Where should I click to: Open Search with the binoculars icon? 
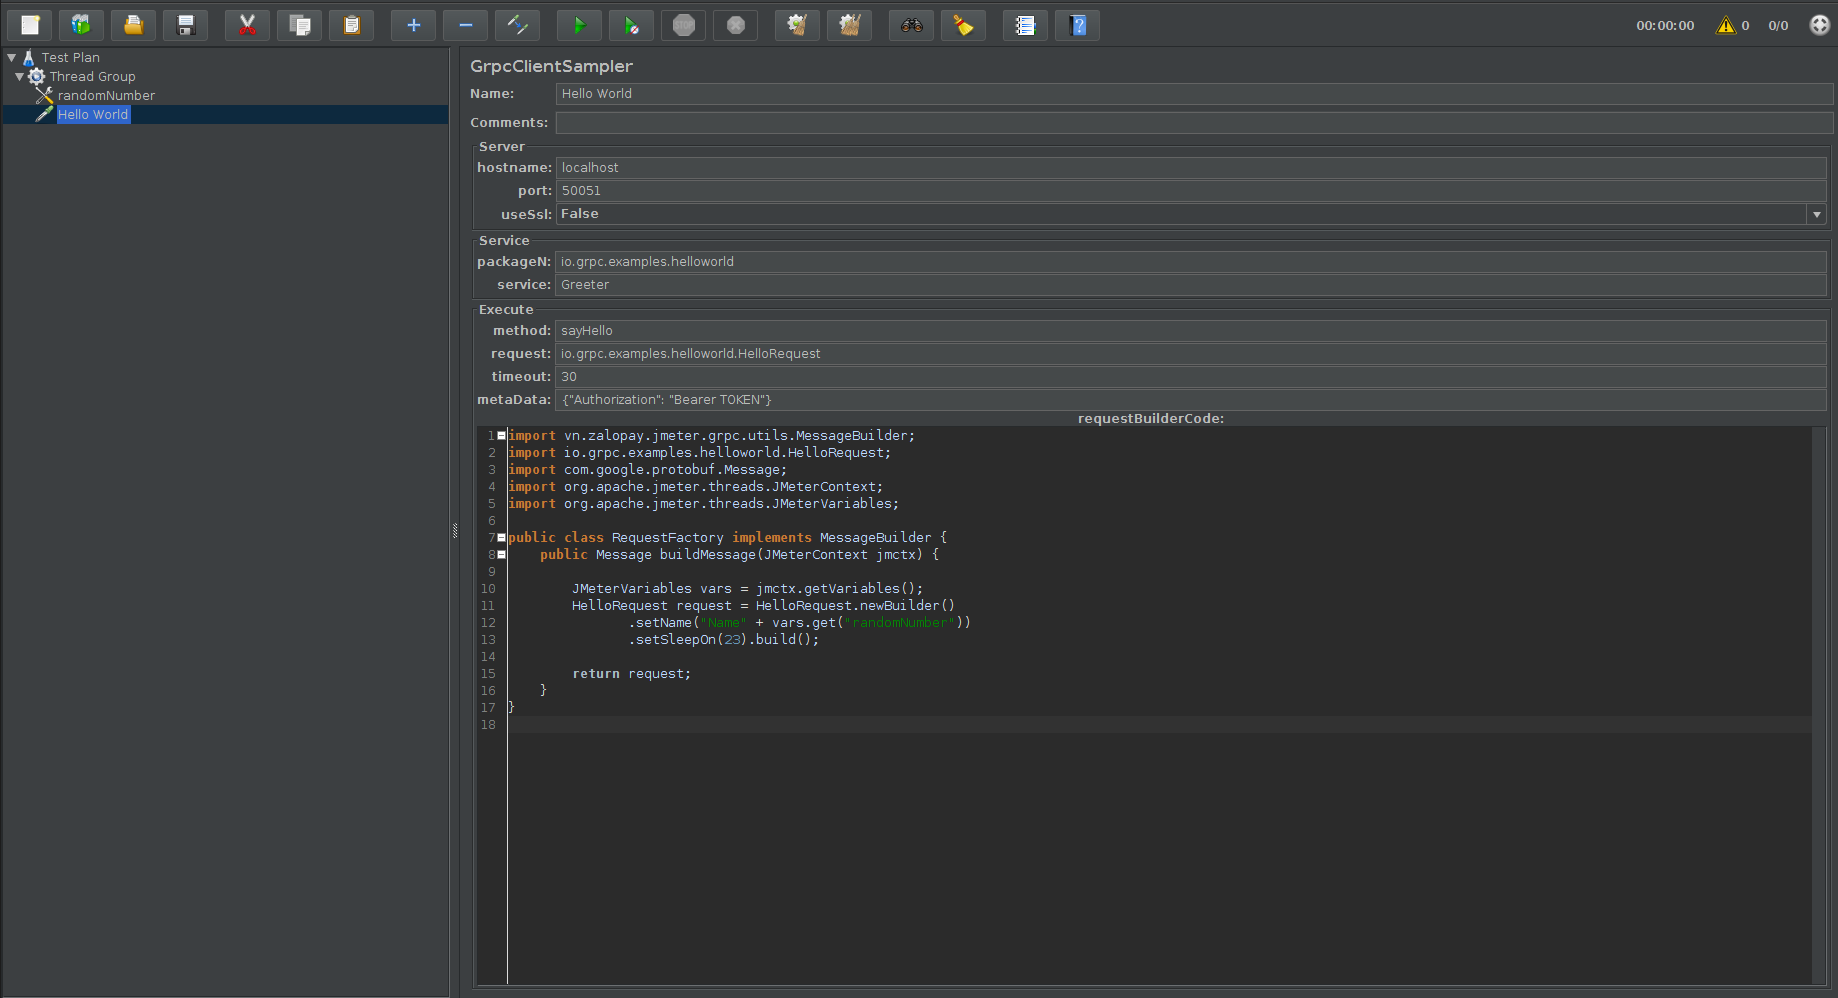[911, 25]
